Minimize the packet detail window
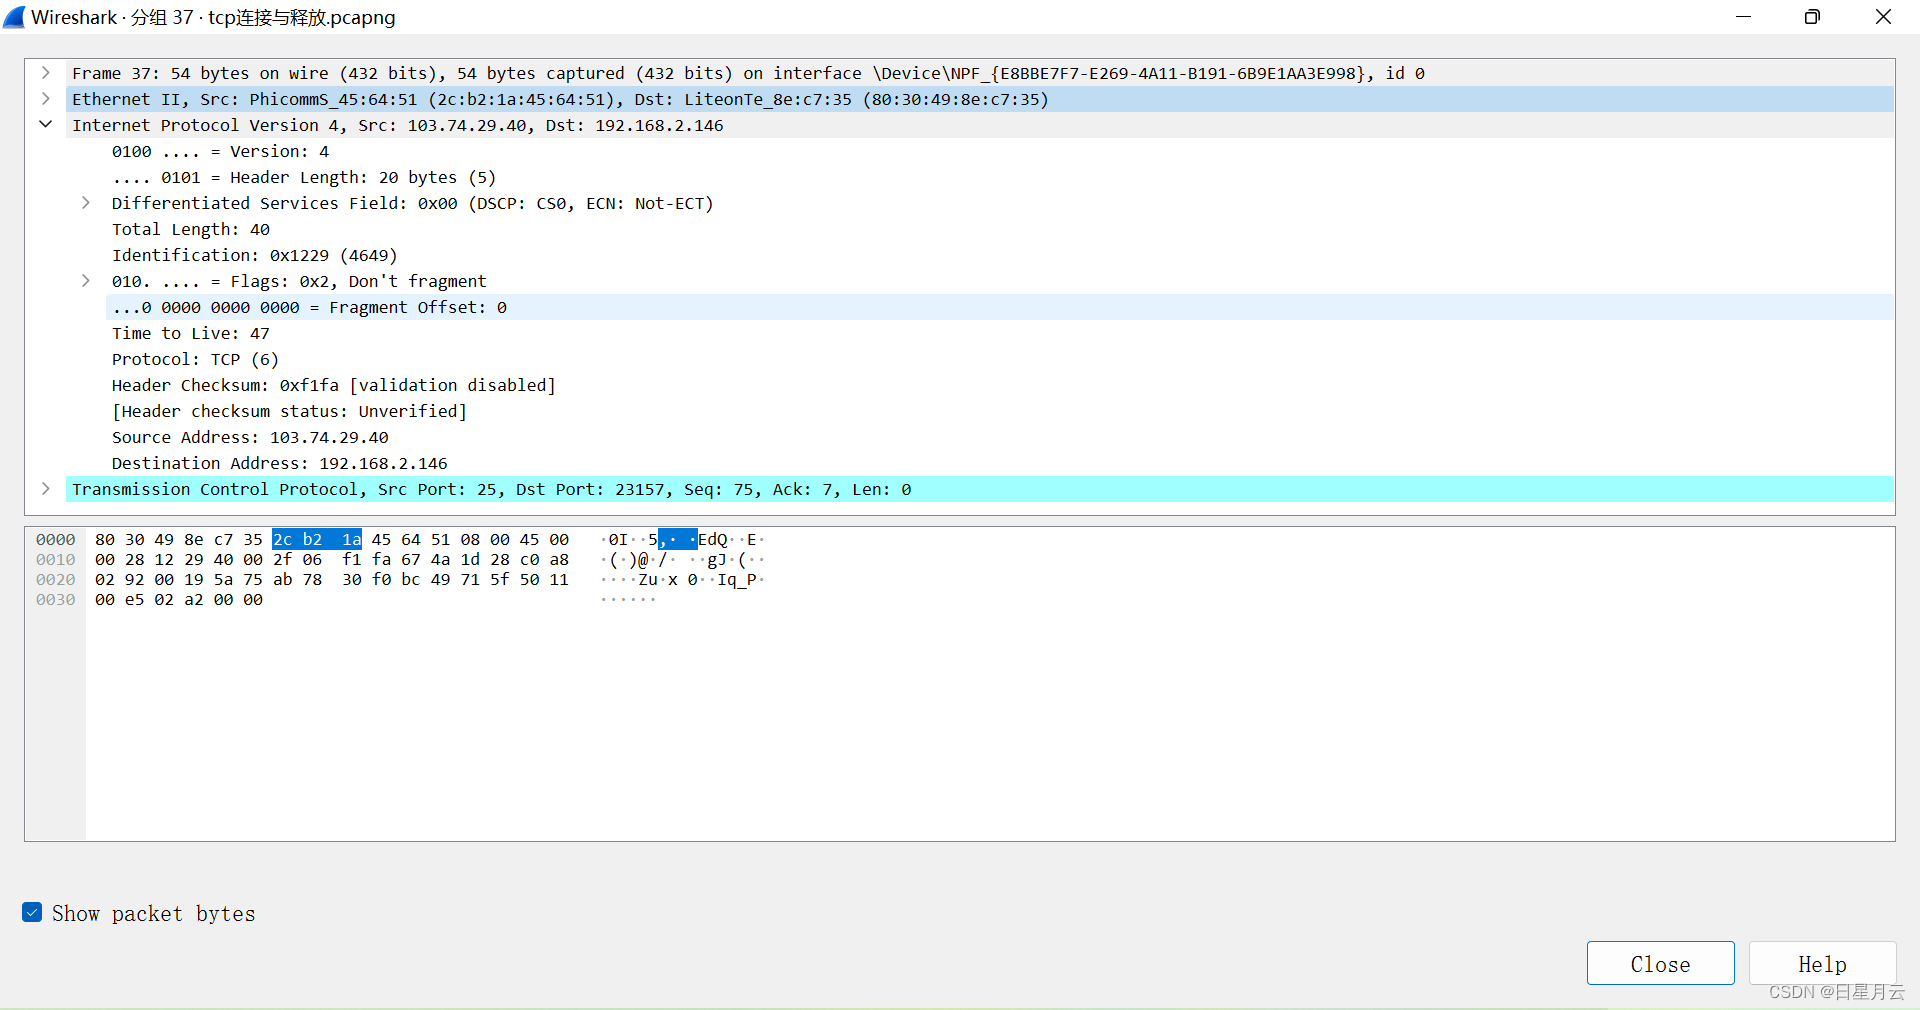 click(x=1743, y=17)
